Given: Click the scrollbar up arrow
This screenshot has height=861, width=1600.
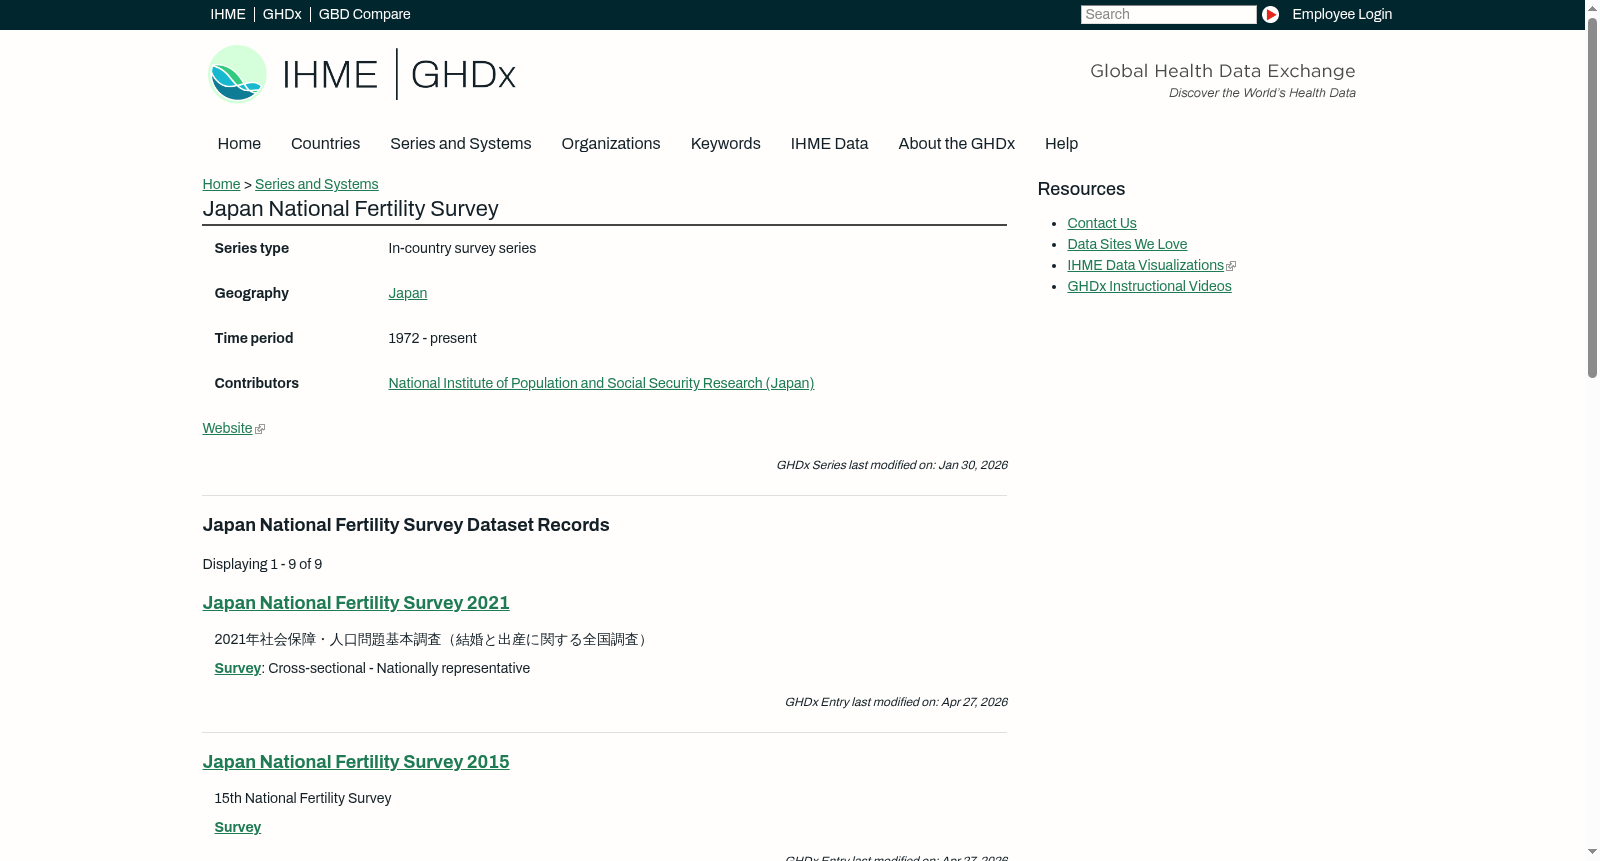Looking at the screenshot, I should tap(1592, 8).
